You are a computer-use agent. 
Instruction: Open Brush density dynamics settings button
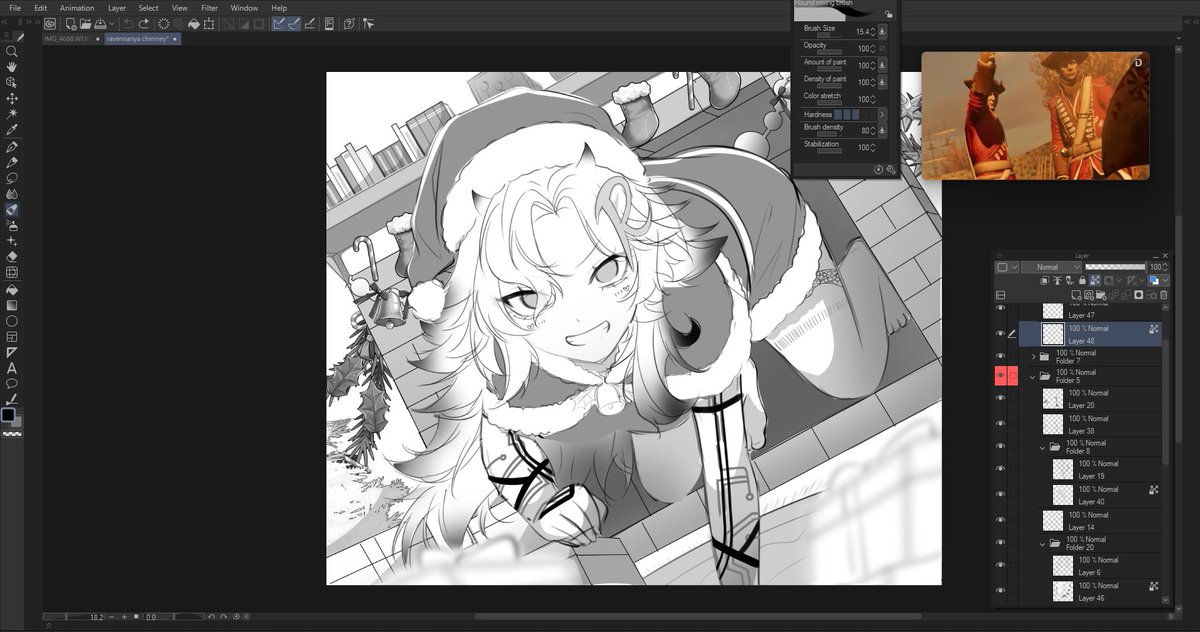click(882, 130)
